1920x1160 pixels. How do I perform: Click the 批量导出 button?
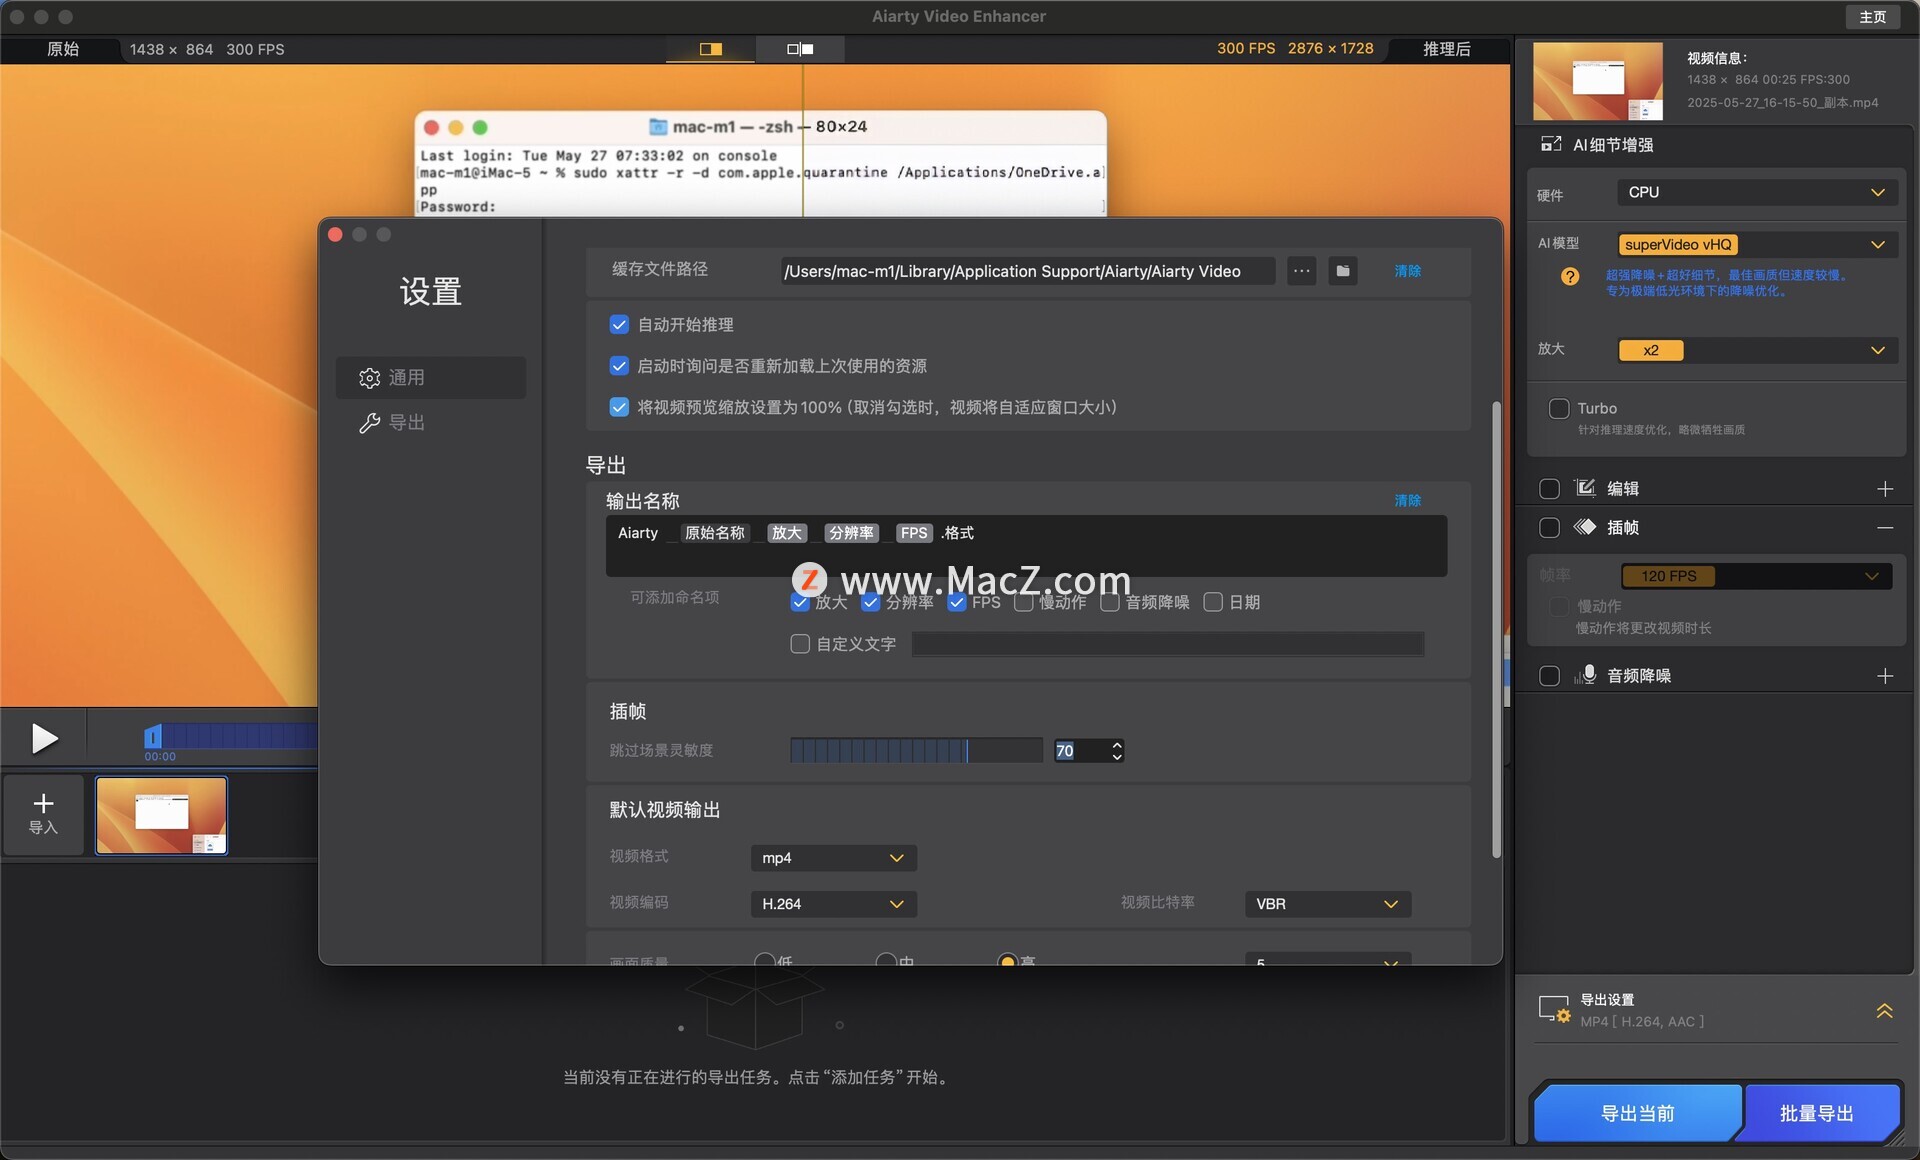1818,1113
